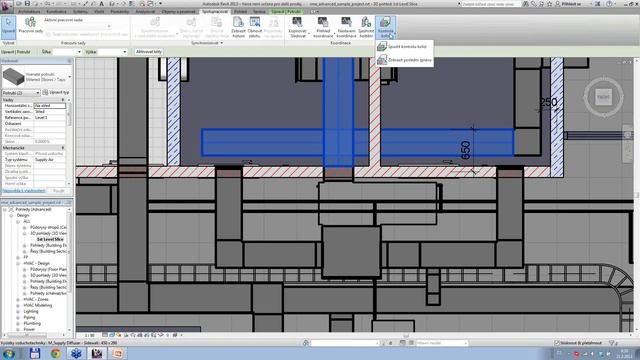This screenshot has height=360, width=640.
Task: Select Piping in project browser
Action: pos(29,317)
